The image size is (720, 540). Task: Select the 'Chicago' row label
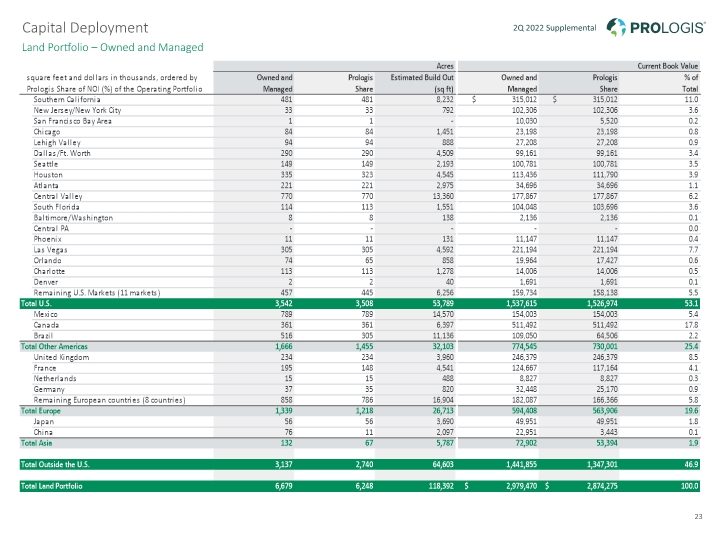point(46,132)
